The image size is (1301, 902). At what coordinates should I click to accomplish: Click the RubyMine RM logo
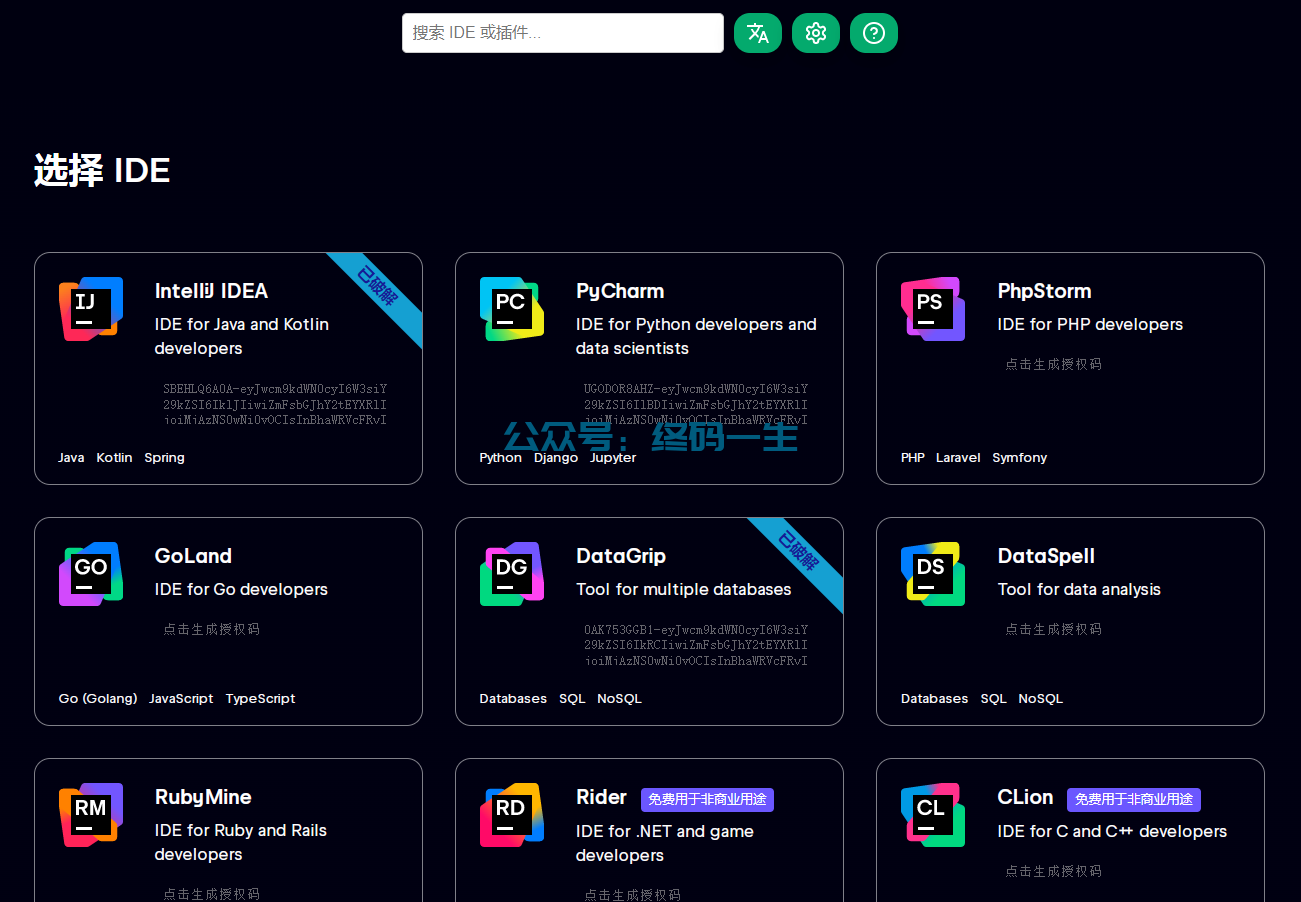coord(91,815)
